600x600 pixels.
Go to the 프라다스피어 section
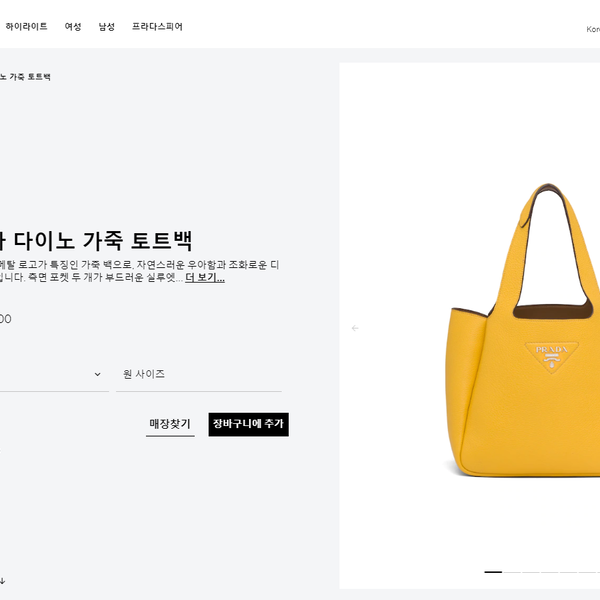tap(157, 26)
